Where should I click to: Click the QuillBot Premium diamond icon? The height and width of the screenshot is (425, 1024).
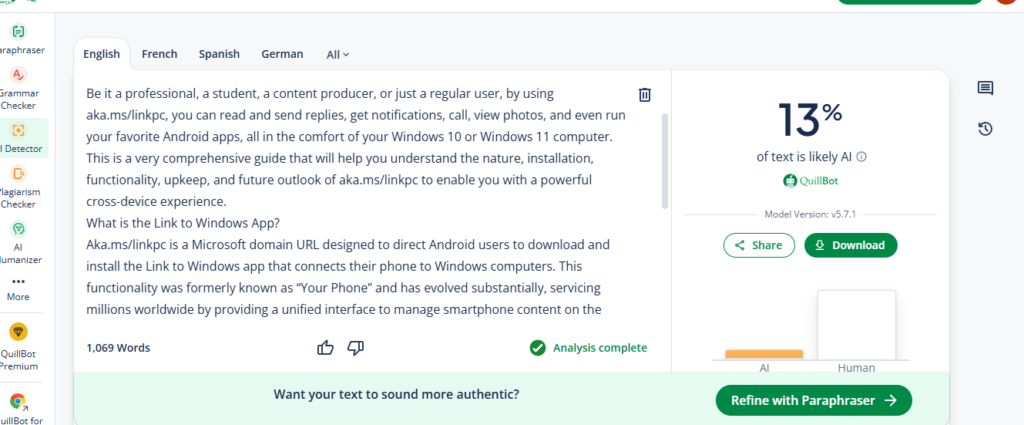[18, 332]
